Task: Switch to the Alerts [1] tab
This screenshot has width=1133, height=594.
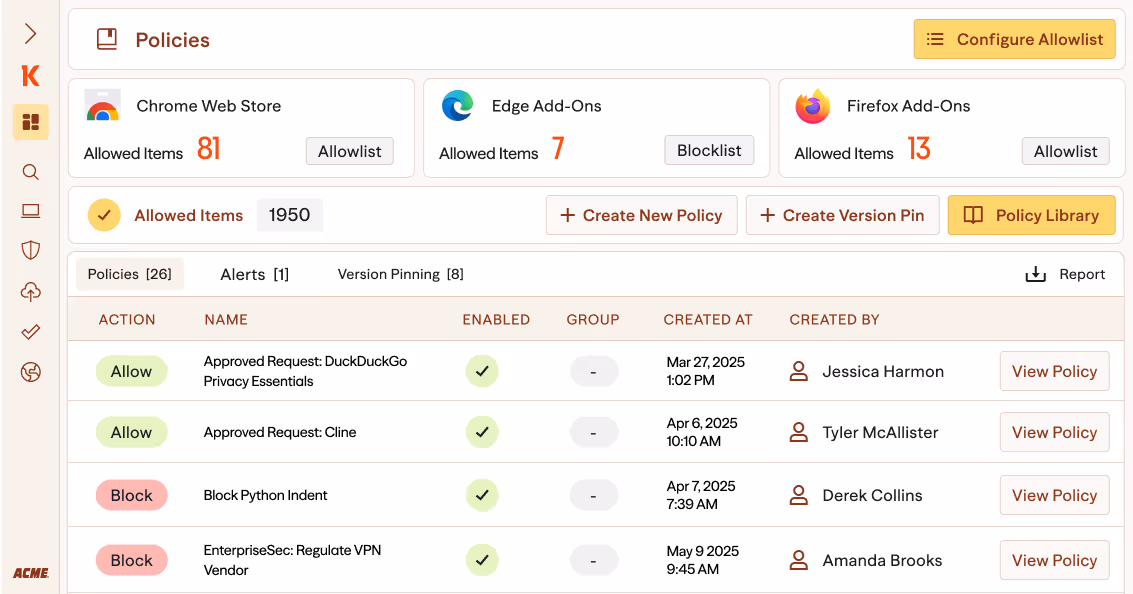Action: pos(254,274)
